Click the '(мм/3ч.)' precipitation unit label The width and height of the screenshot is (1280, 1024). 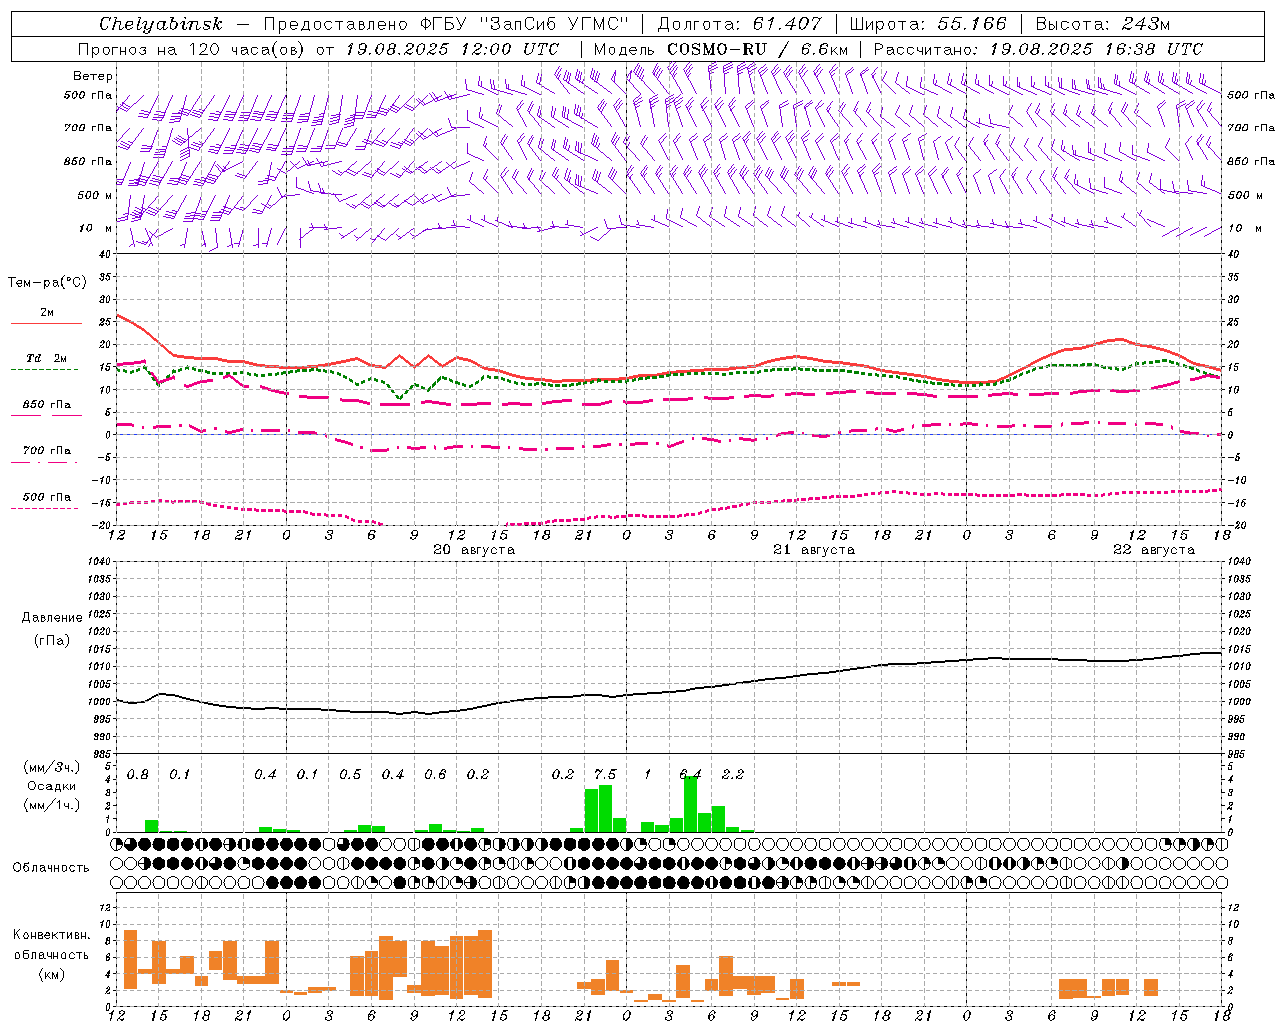tap(52, 768)
